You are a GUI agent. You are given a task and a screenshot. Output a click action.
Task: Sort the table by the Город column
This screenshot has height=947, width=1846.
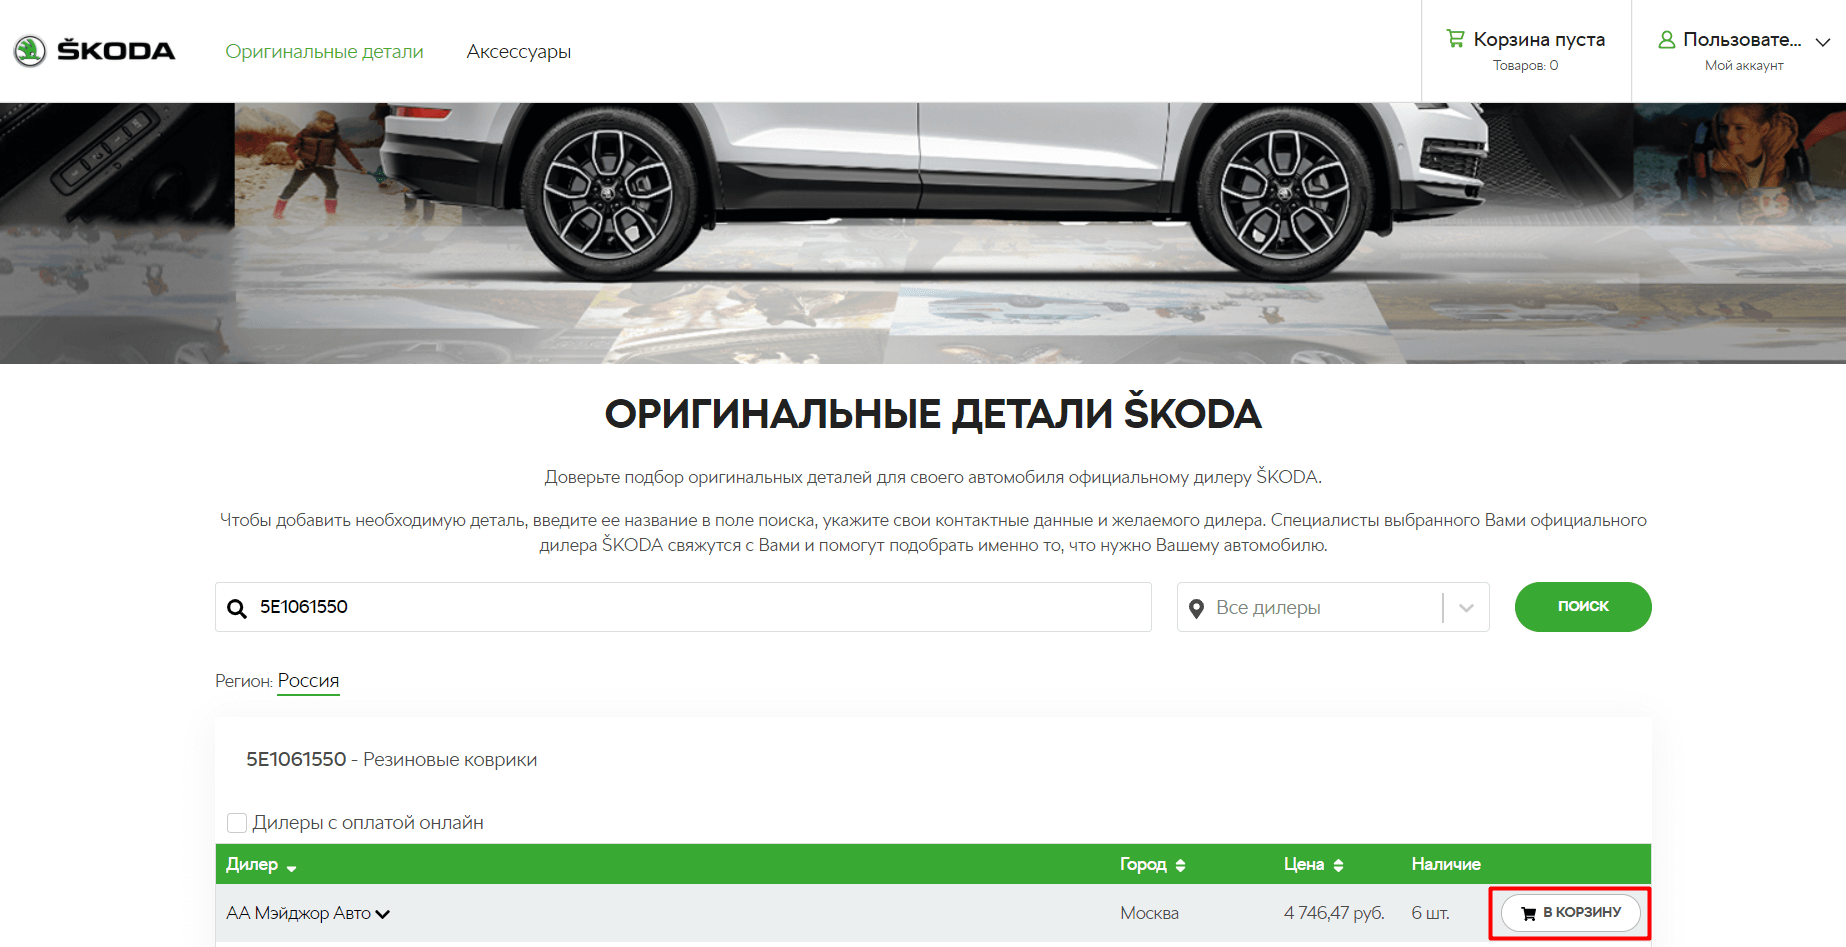[x=1152, y=864]
